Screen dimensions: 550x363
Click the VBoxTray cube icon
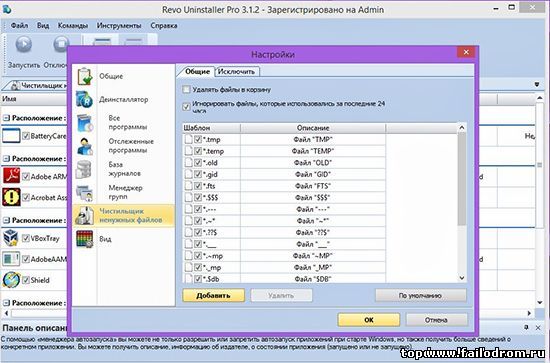point(11,238)
